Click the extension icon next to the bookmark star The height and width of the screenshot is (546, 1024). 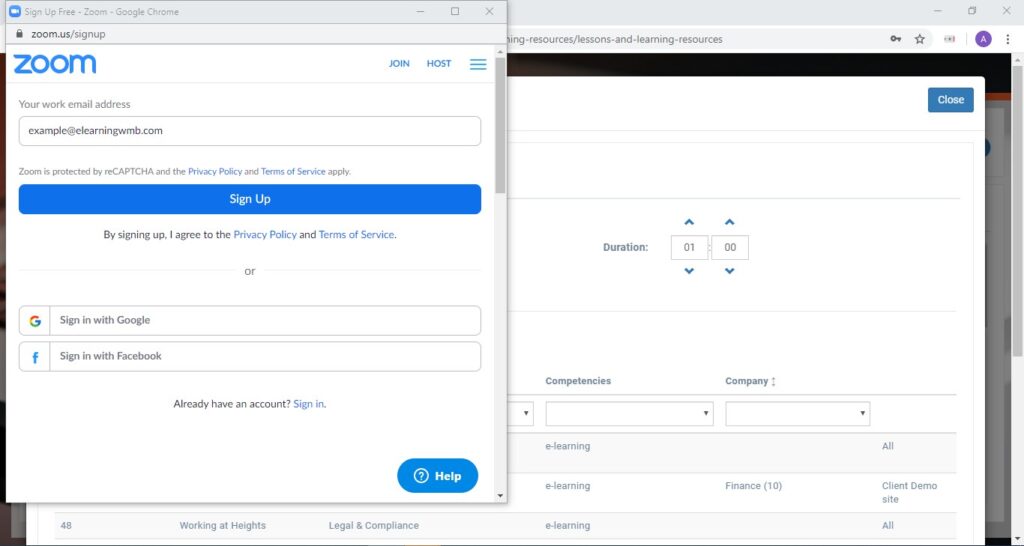point(950,39)
